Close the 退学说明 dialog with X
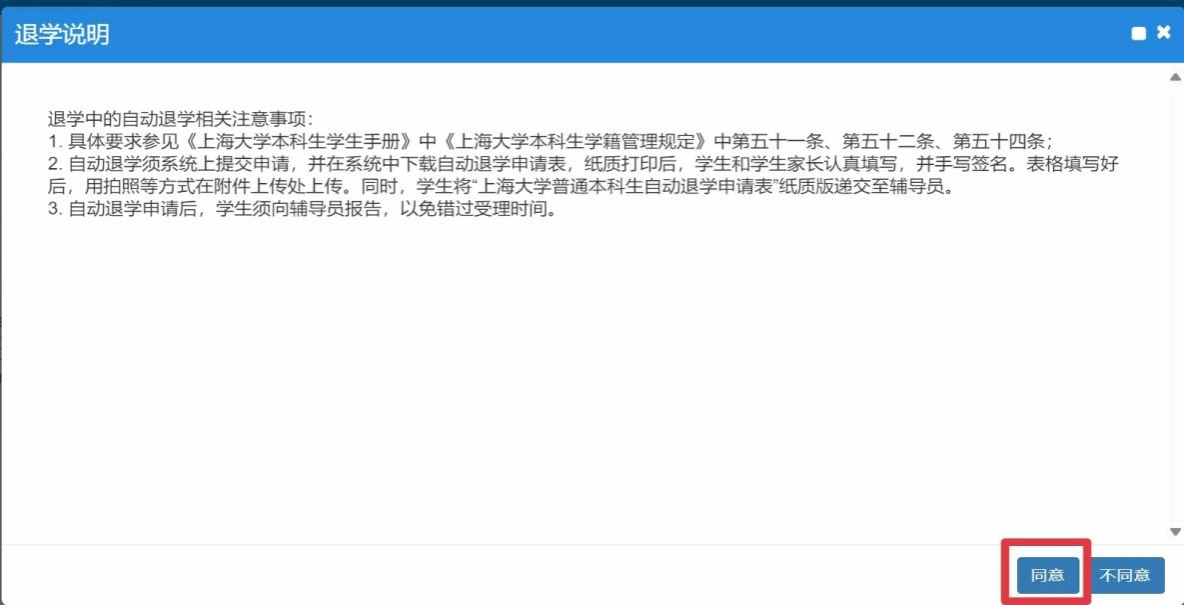 click(1163, 33)
